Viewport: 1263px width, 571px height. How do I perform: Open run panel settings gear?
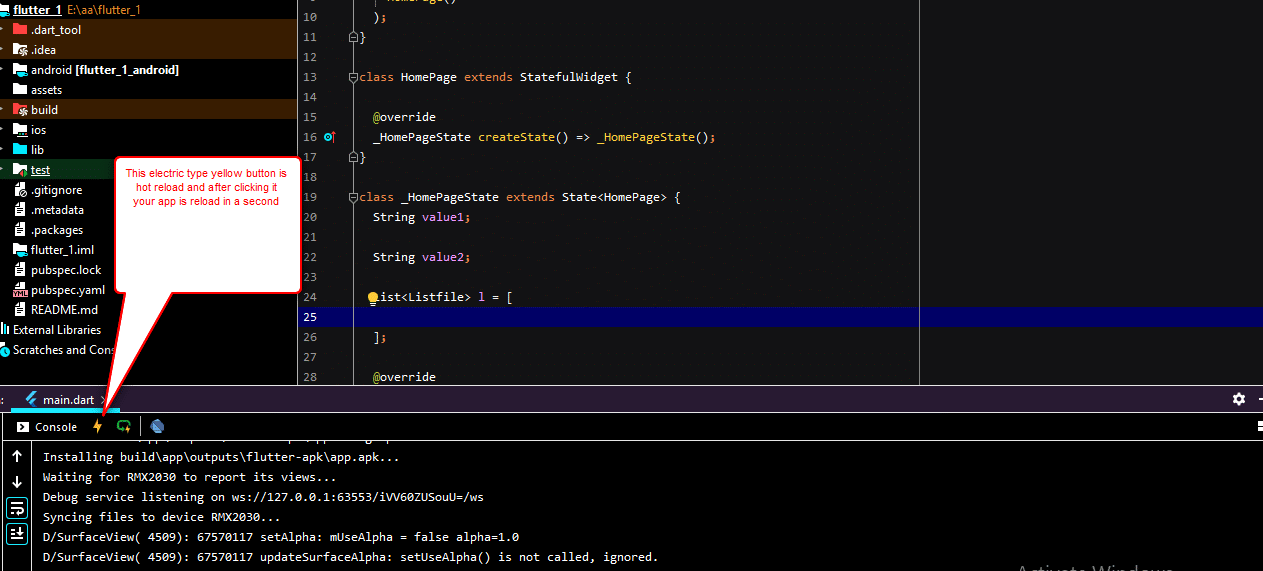(1239, 399)
